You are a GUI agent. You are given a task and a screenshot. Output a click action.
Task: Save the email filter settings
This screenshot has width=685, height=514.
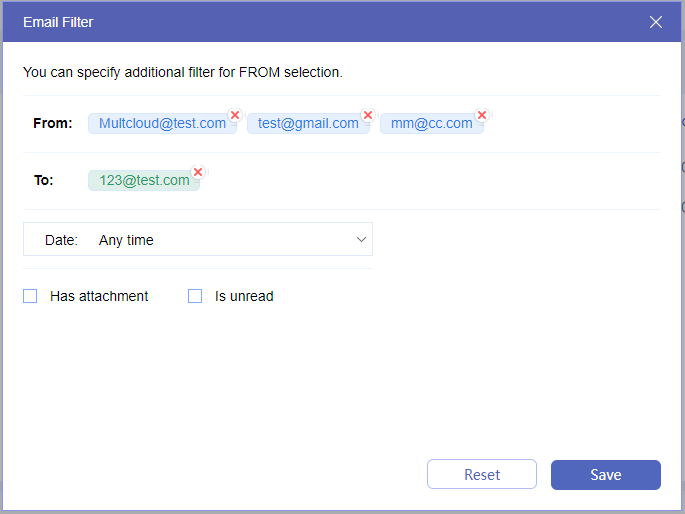605,475
